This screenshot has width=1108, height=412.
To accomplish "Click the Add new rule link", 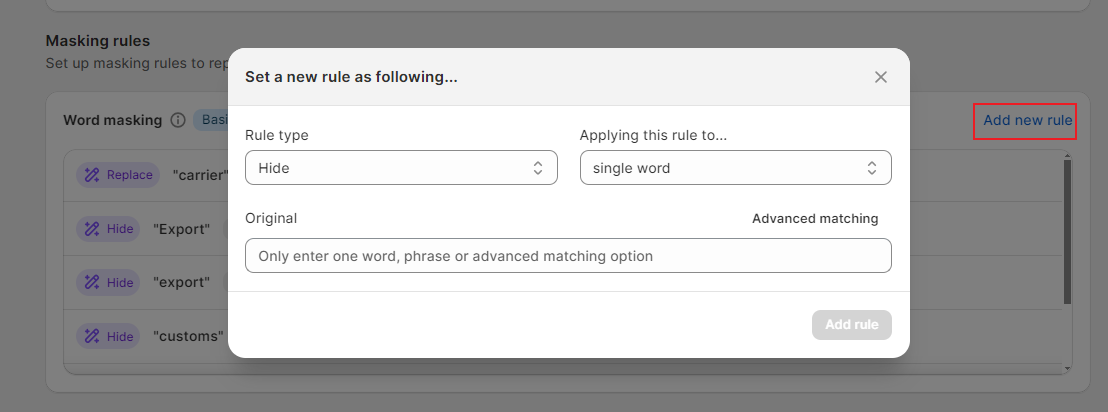I will tap(1027, 120).
